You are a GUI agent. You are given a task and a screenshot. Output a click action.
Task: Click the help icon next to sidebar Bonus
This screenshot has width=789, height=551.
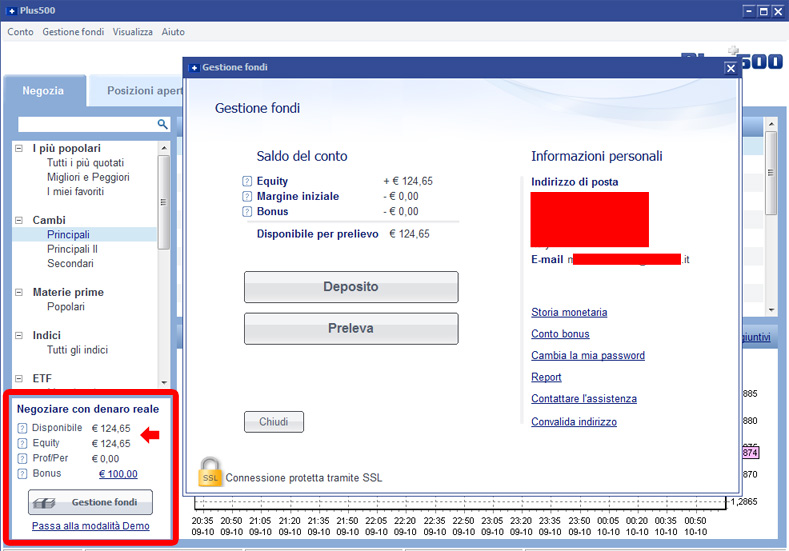(x=22, y=474)
